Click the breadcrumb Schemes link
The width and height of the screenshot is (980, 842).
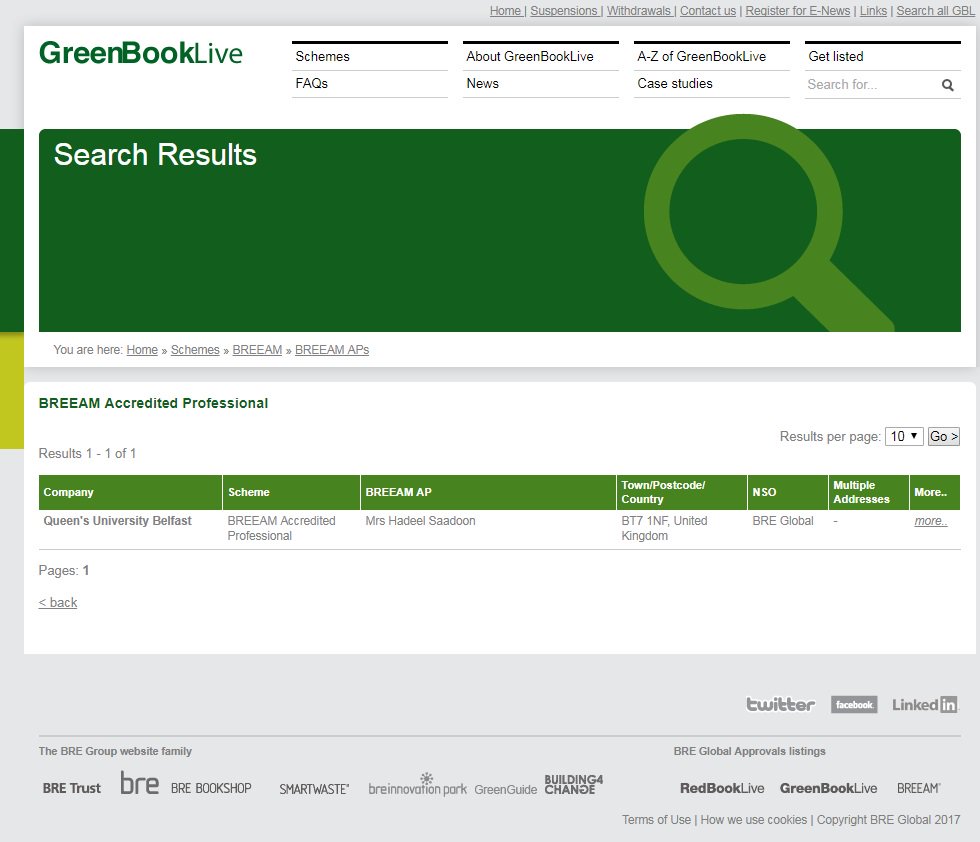[x=195, y=350]
